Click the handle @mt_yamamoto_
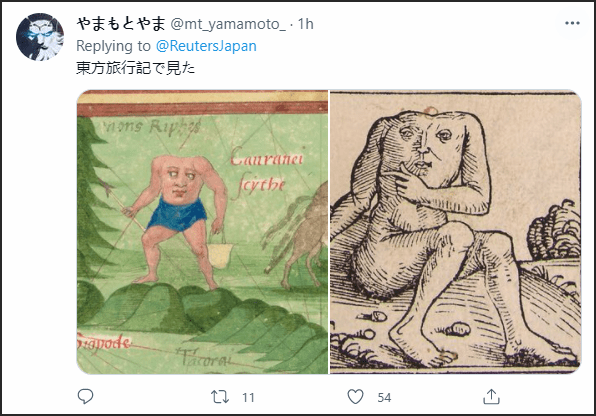Image resolution: width=596 pixels, height=416 pixels. coord(228,24)
